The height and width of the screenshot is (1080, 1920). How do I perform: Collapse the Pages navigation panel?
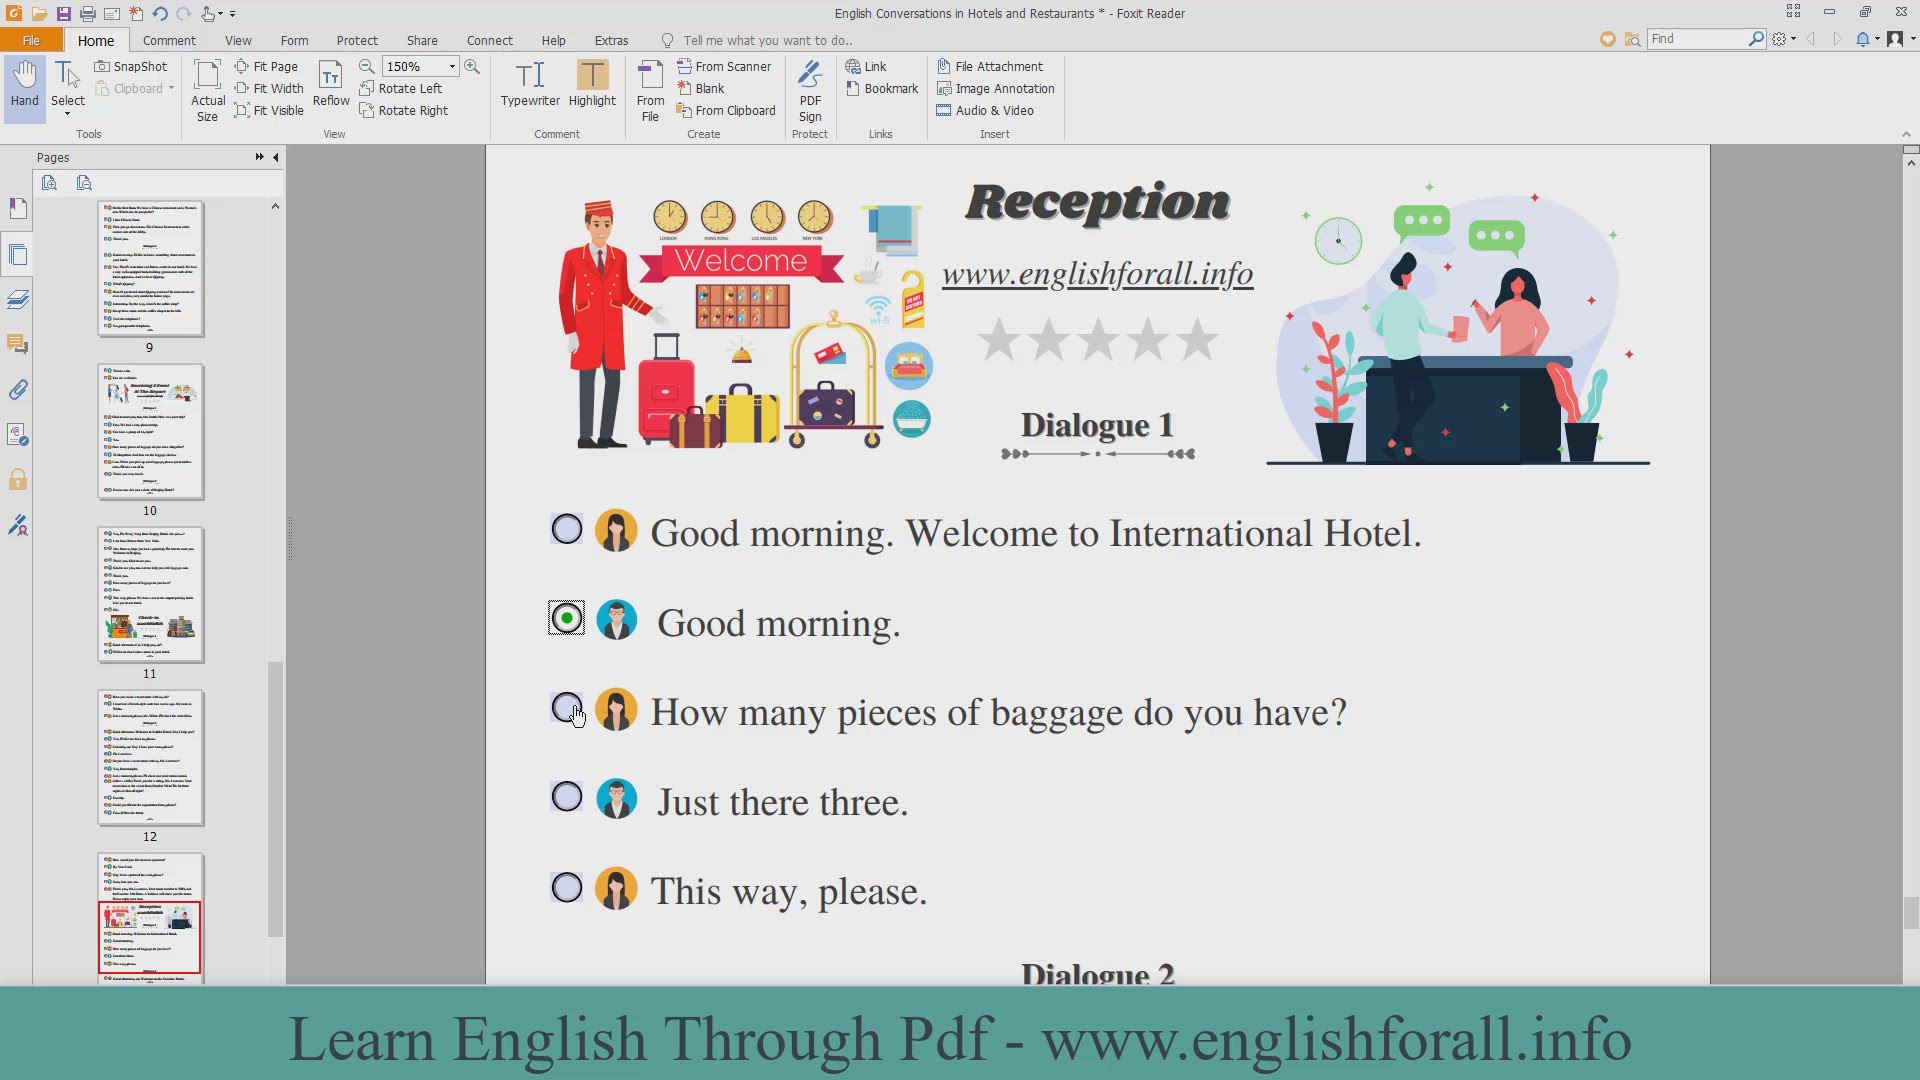[x=276, y=157]
